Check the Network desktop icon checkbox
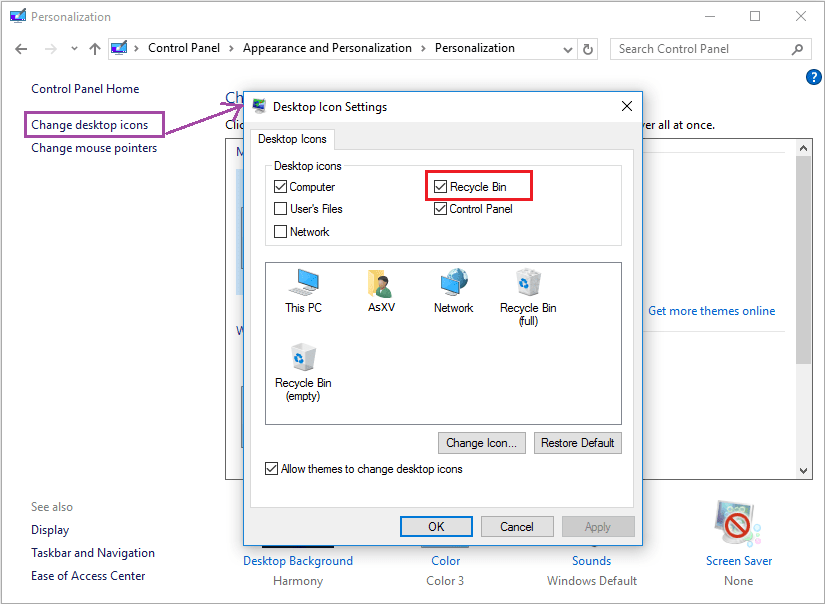The image size is (825, 604). tap(281, 232)
